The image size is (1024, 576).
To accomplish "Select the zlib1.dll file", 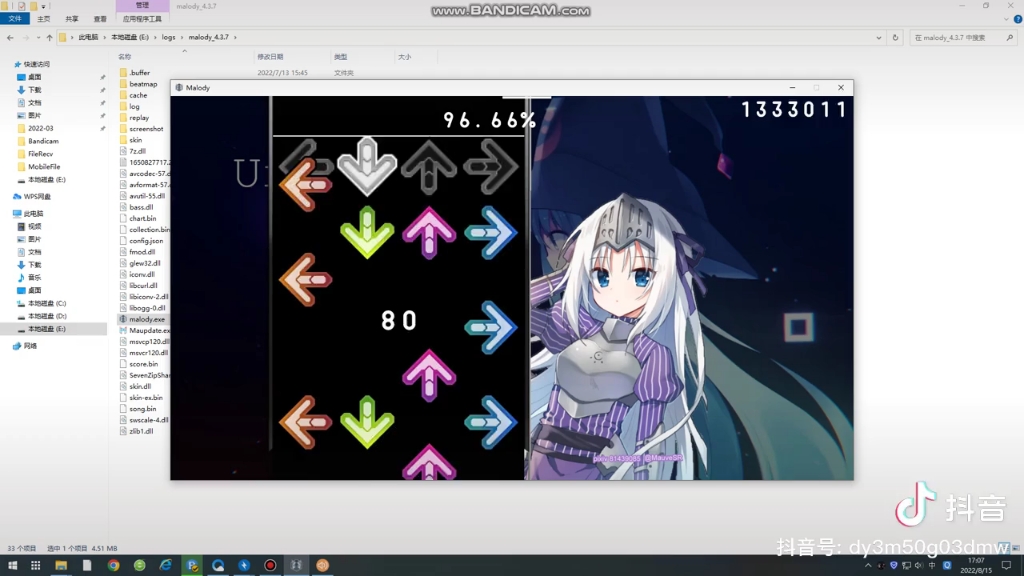I will [141, 431].
